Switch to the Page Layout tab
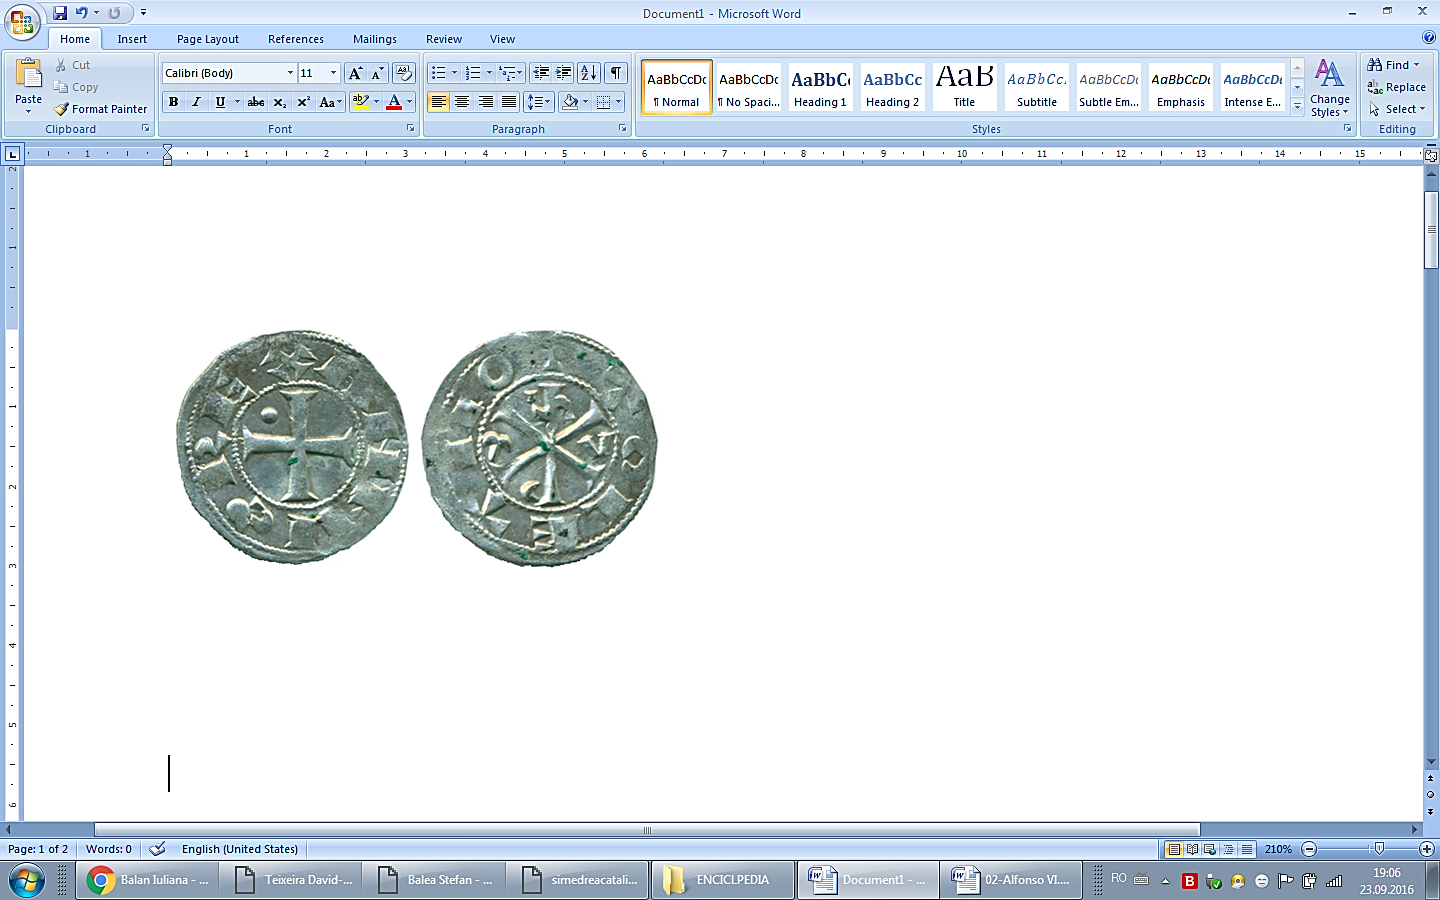This screenshot has width=1440, height=900. coord(208,39)
